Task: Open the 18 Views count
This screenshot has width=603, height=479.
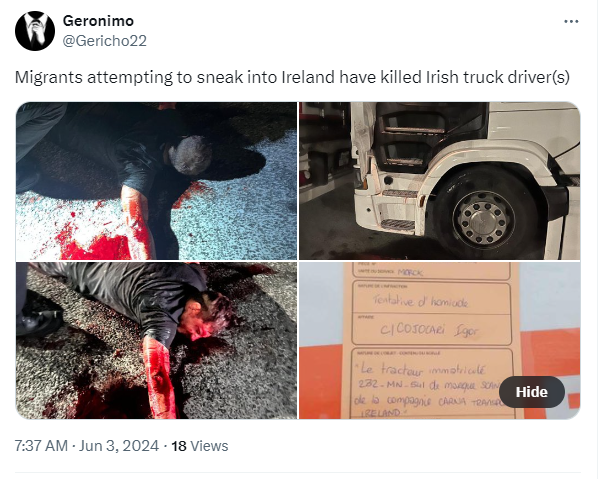Action: pos(200,446)
